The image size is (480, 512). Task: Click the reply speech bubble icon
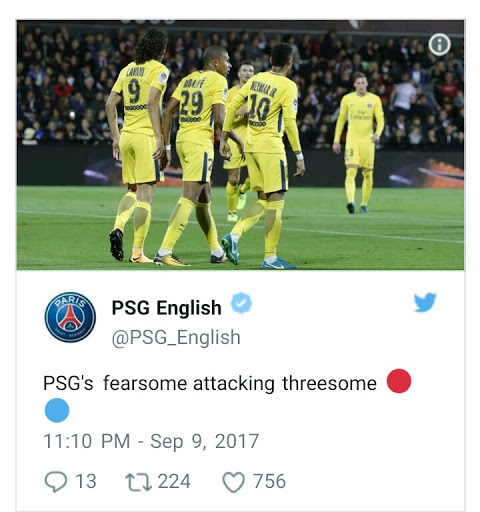tap(56, 482)
